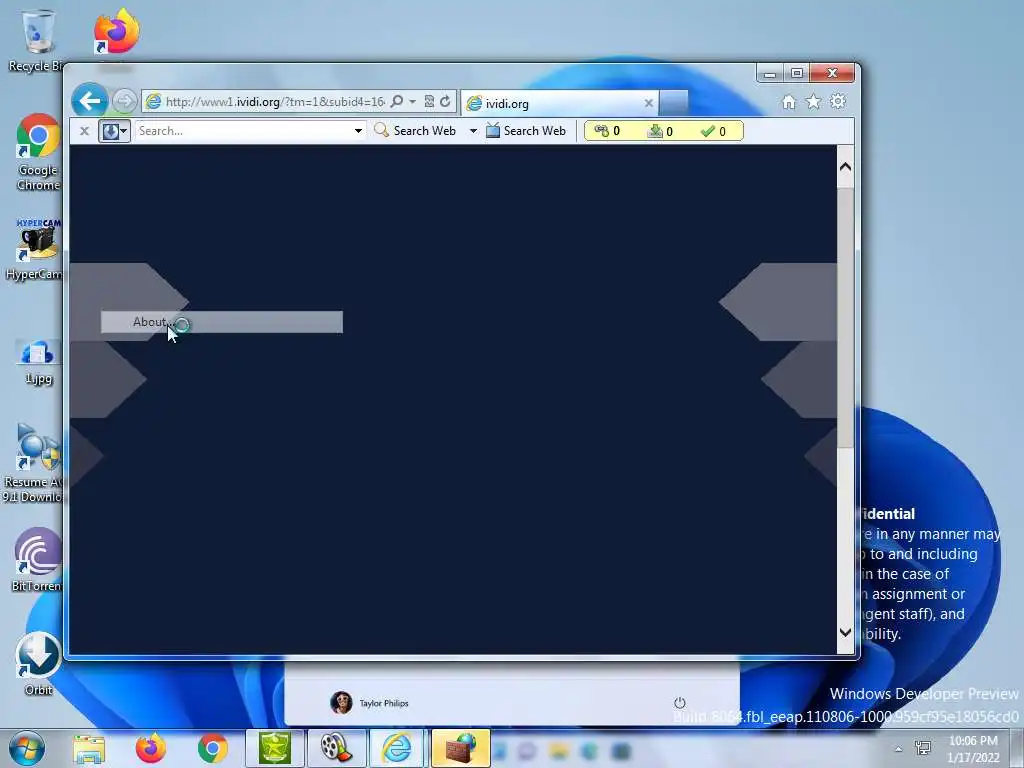Open the address bar autocomplete dropdown arrow
This screenshot has width=1024, height=768.
pyautogui.click(x=412, y=102)
